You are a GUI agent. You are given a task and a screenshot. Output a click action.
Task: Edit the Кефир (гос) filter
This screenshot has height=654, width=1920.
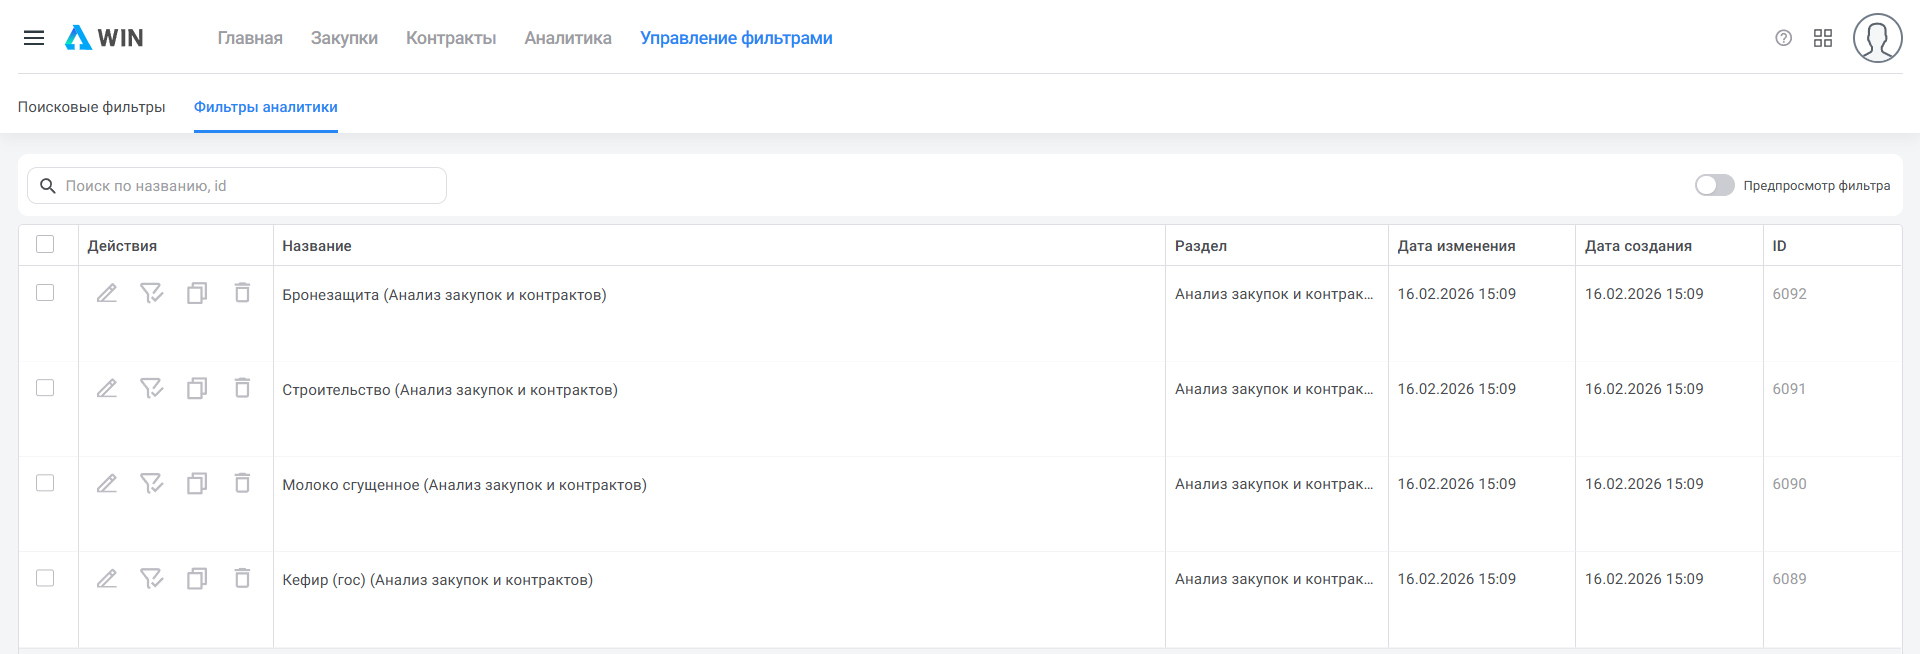pos(107,578)
